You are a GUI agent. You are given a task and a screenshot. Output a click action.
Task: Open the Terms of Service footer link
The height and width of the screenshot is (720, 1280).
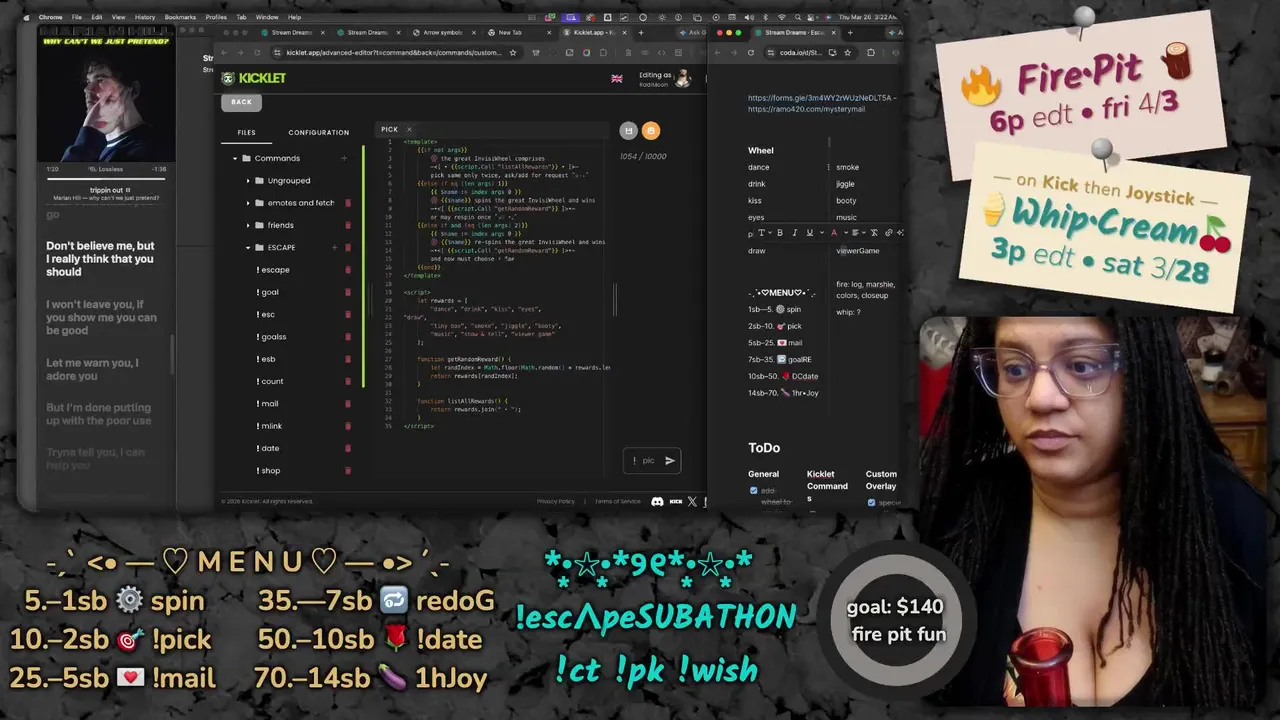click(618, 501)
